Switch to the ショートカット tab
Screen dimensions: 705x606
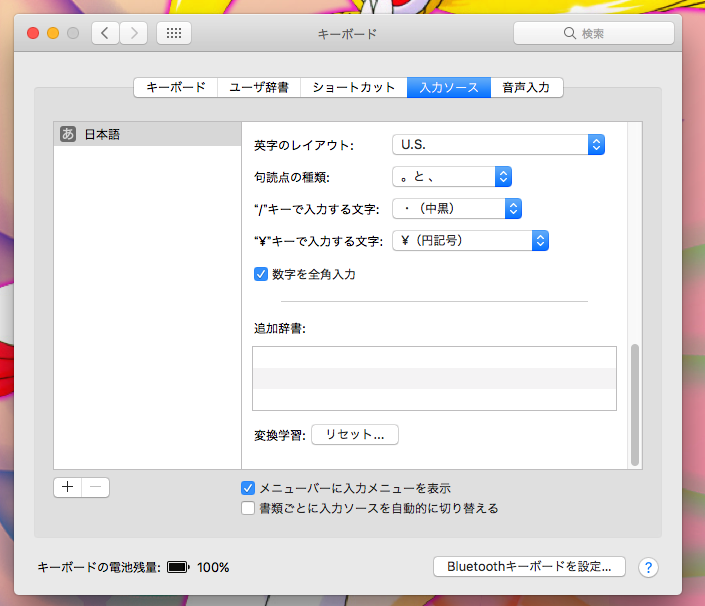[354, 87]
